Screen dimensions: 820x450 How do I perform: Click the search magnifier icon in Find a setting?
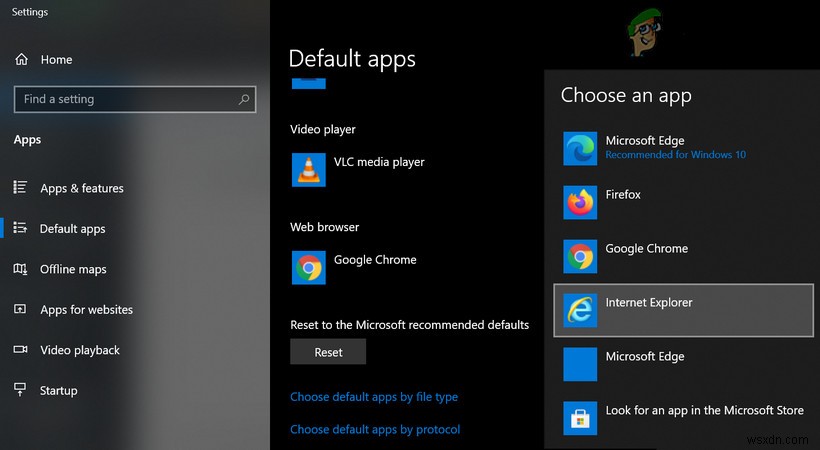pos(244,99)
